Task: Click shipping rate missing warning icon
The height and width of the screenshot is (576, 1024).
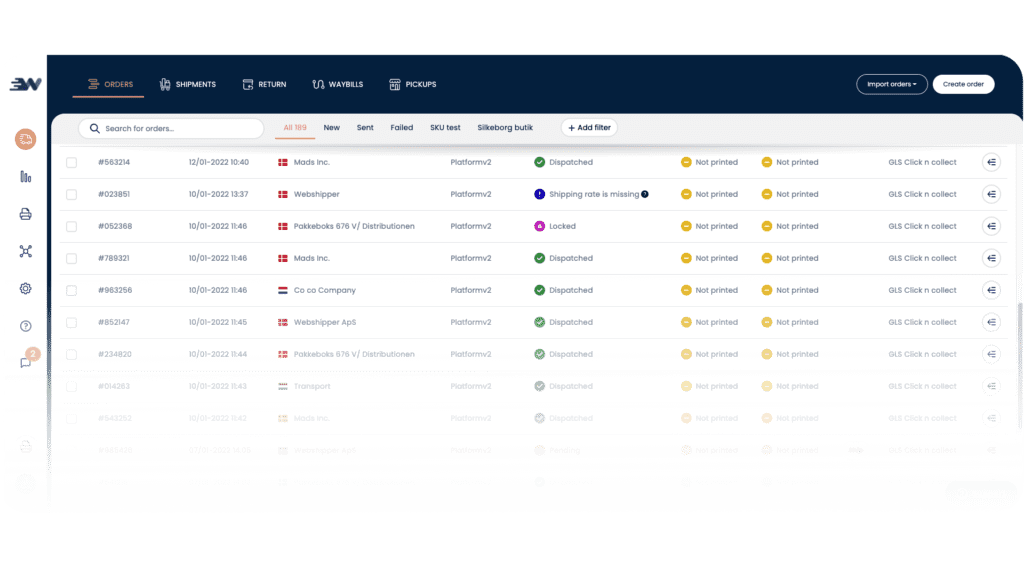Action: (x=539, y=194)
